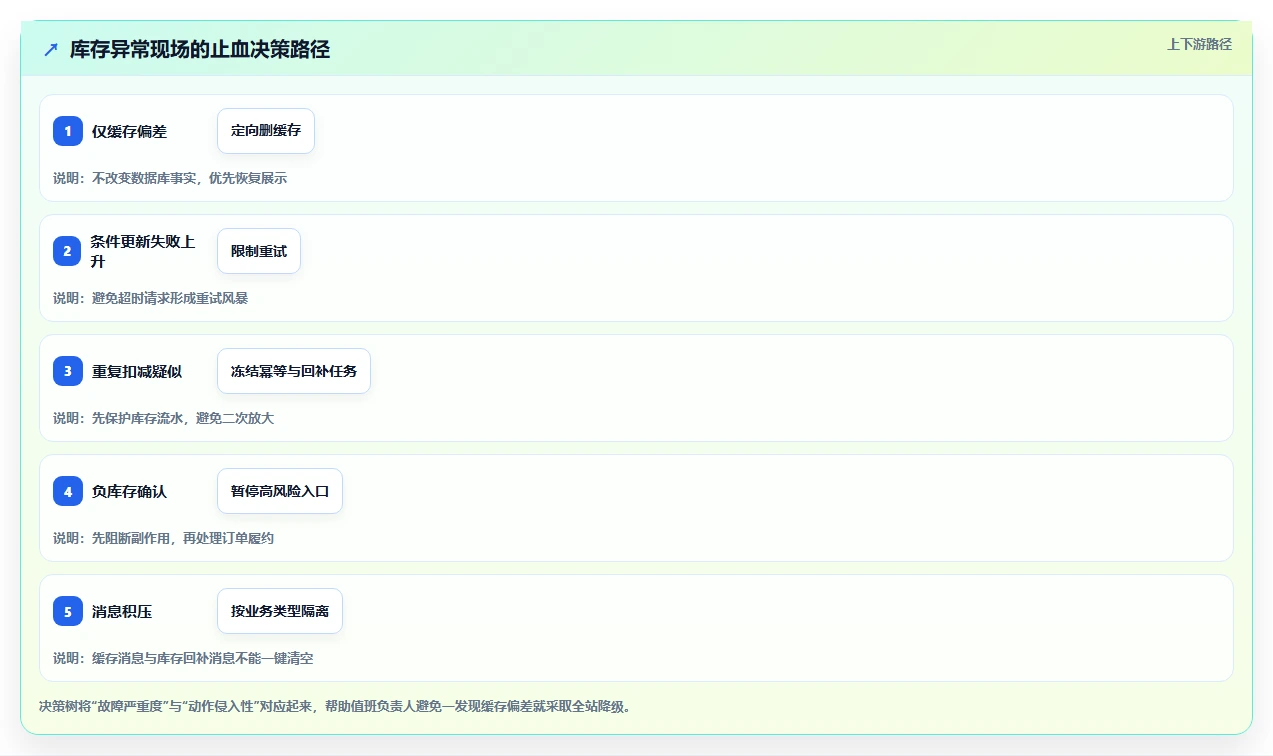Select step number 4 badge
Viewport: 1273px width, 756px height.
tap(68, 491)
